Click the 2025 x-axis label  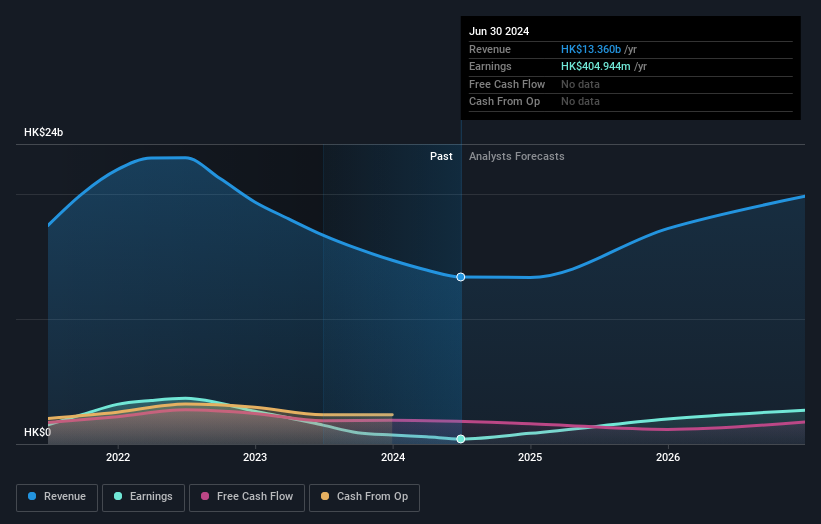pyautogui.click(x=530, y=457)
